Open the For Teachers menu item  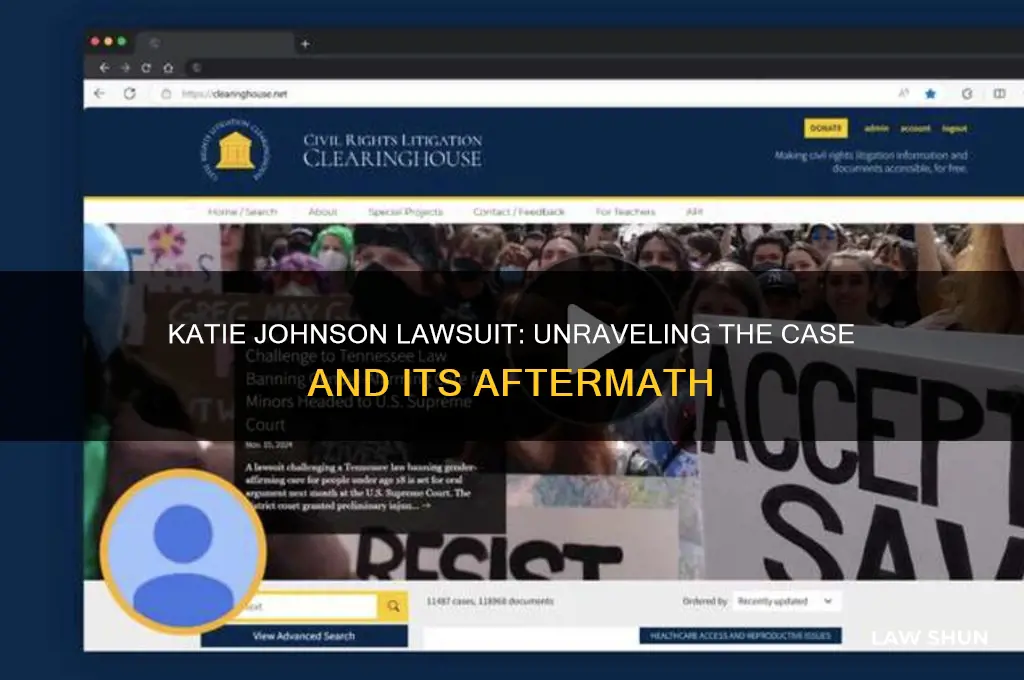(625, 212)
